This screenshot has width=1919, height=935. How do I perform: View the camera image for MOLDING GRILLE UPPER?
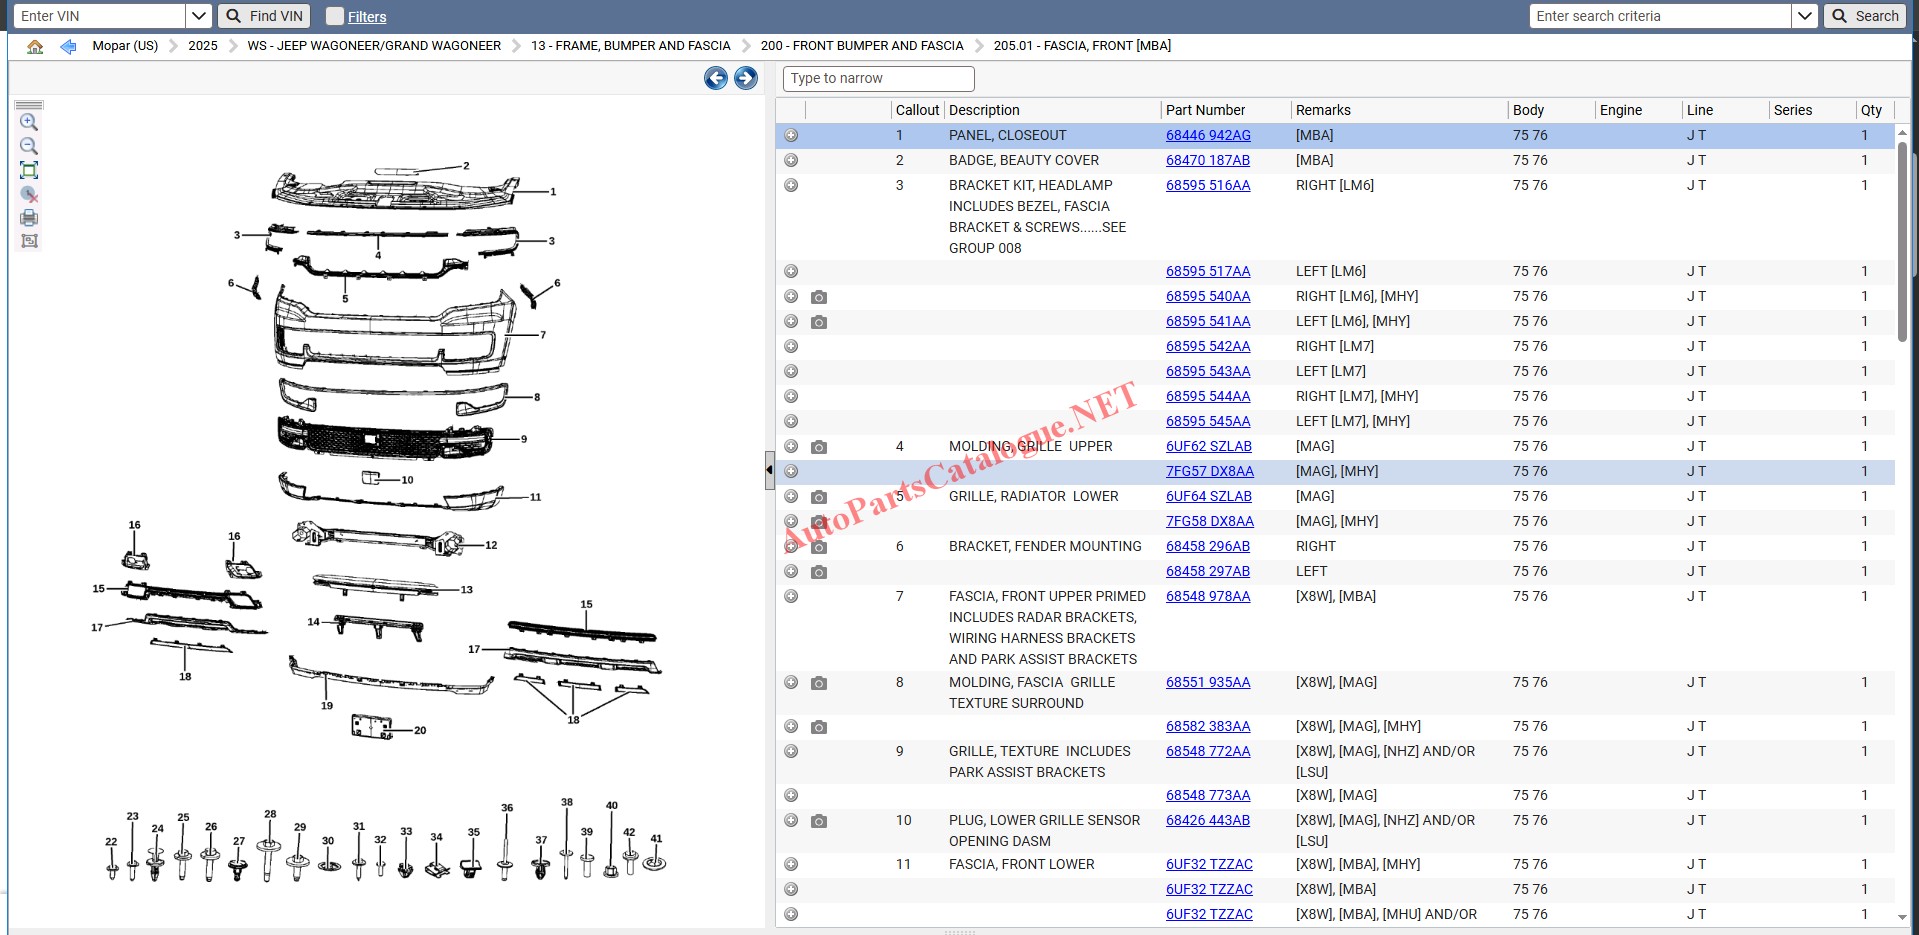(x=819, y=447)
